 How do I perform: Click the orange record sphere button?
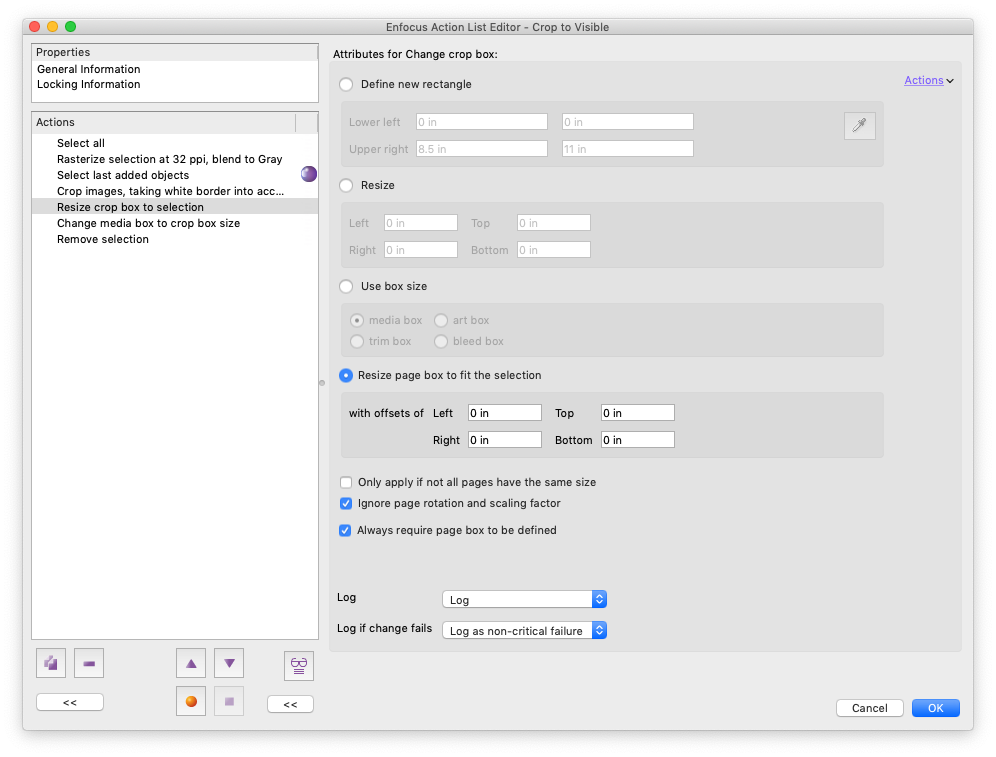point(191,701)
